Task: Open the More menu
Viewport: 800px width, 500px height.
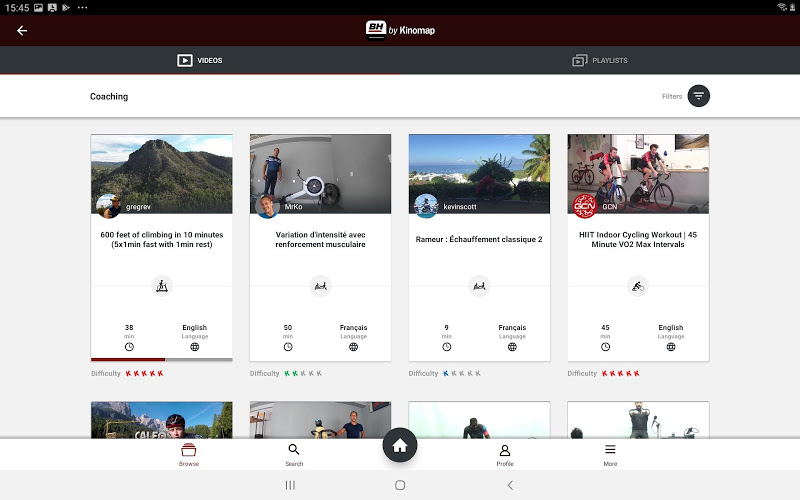Action: coord(610,454)
